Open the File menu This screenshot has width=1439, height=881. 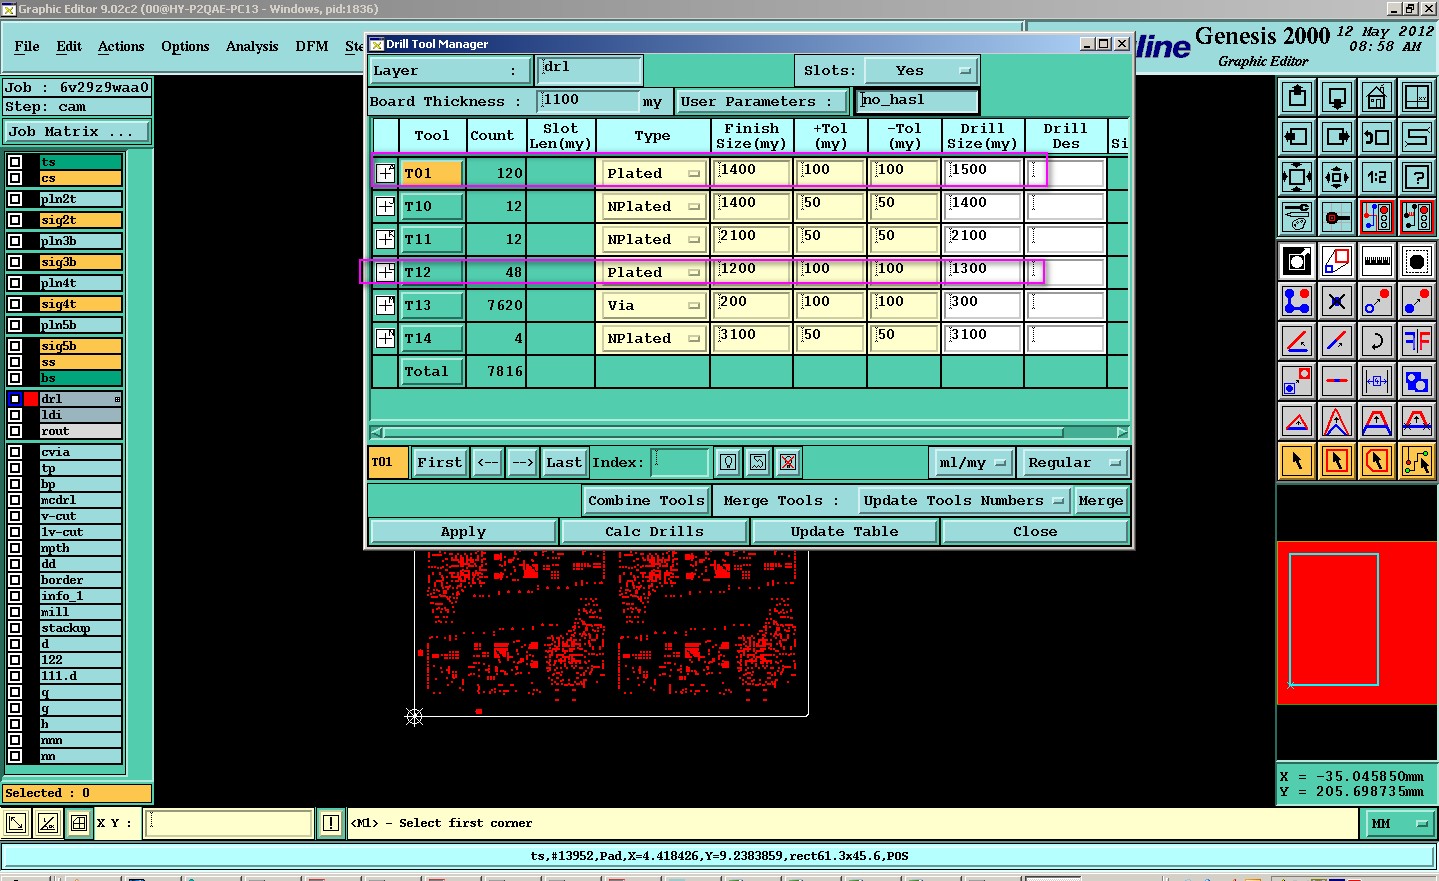(x=27, y=46)
